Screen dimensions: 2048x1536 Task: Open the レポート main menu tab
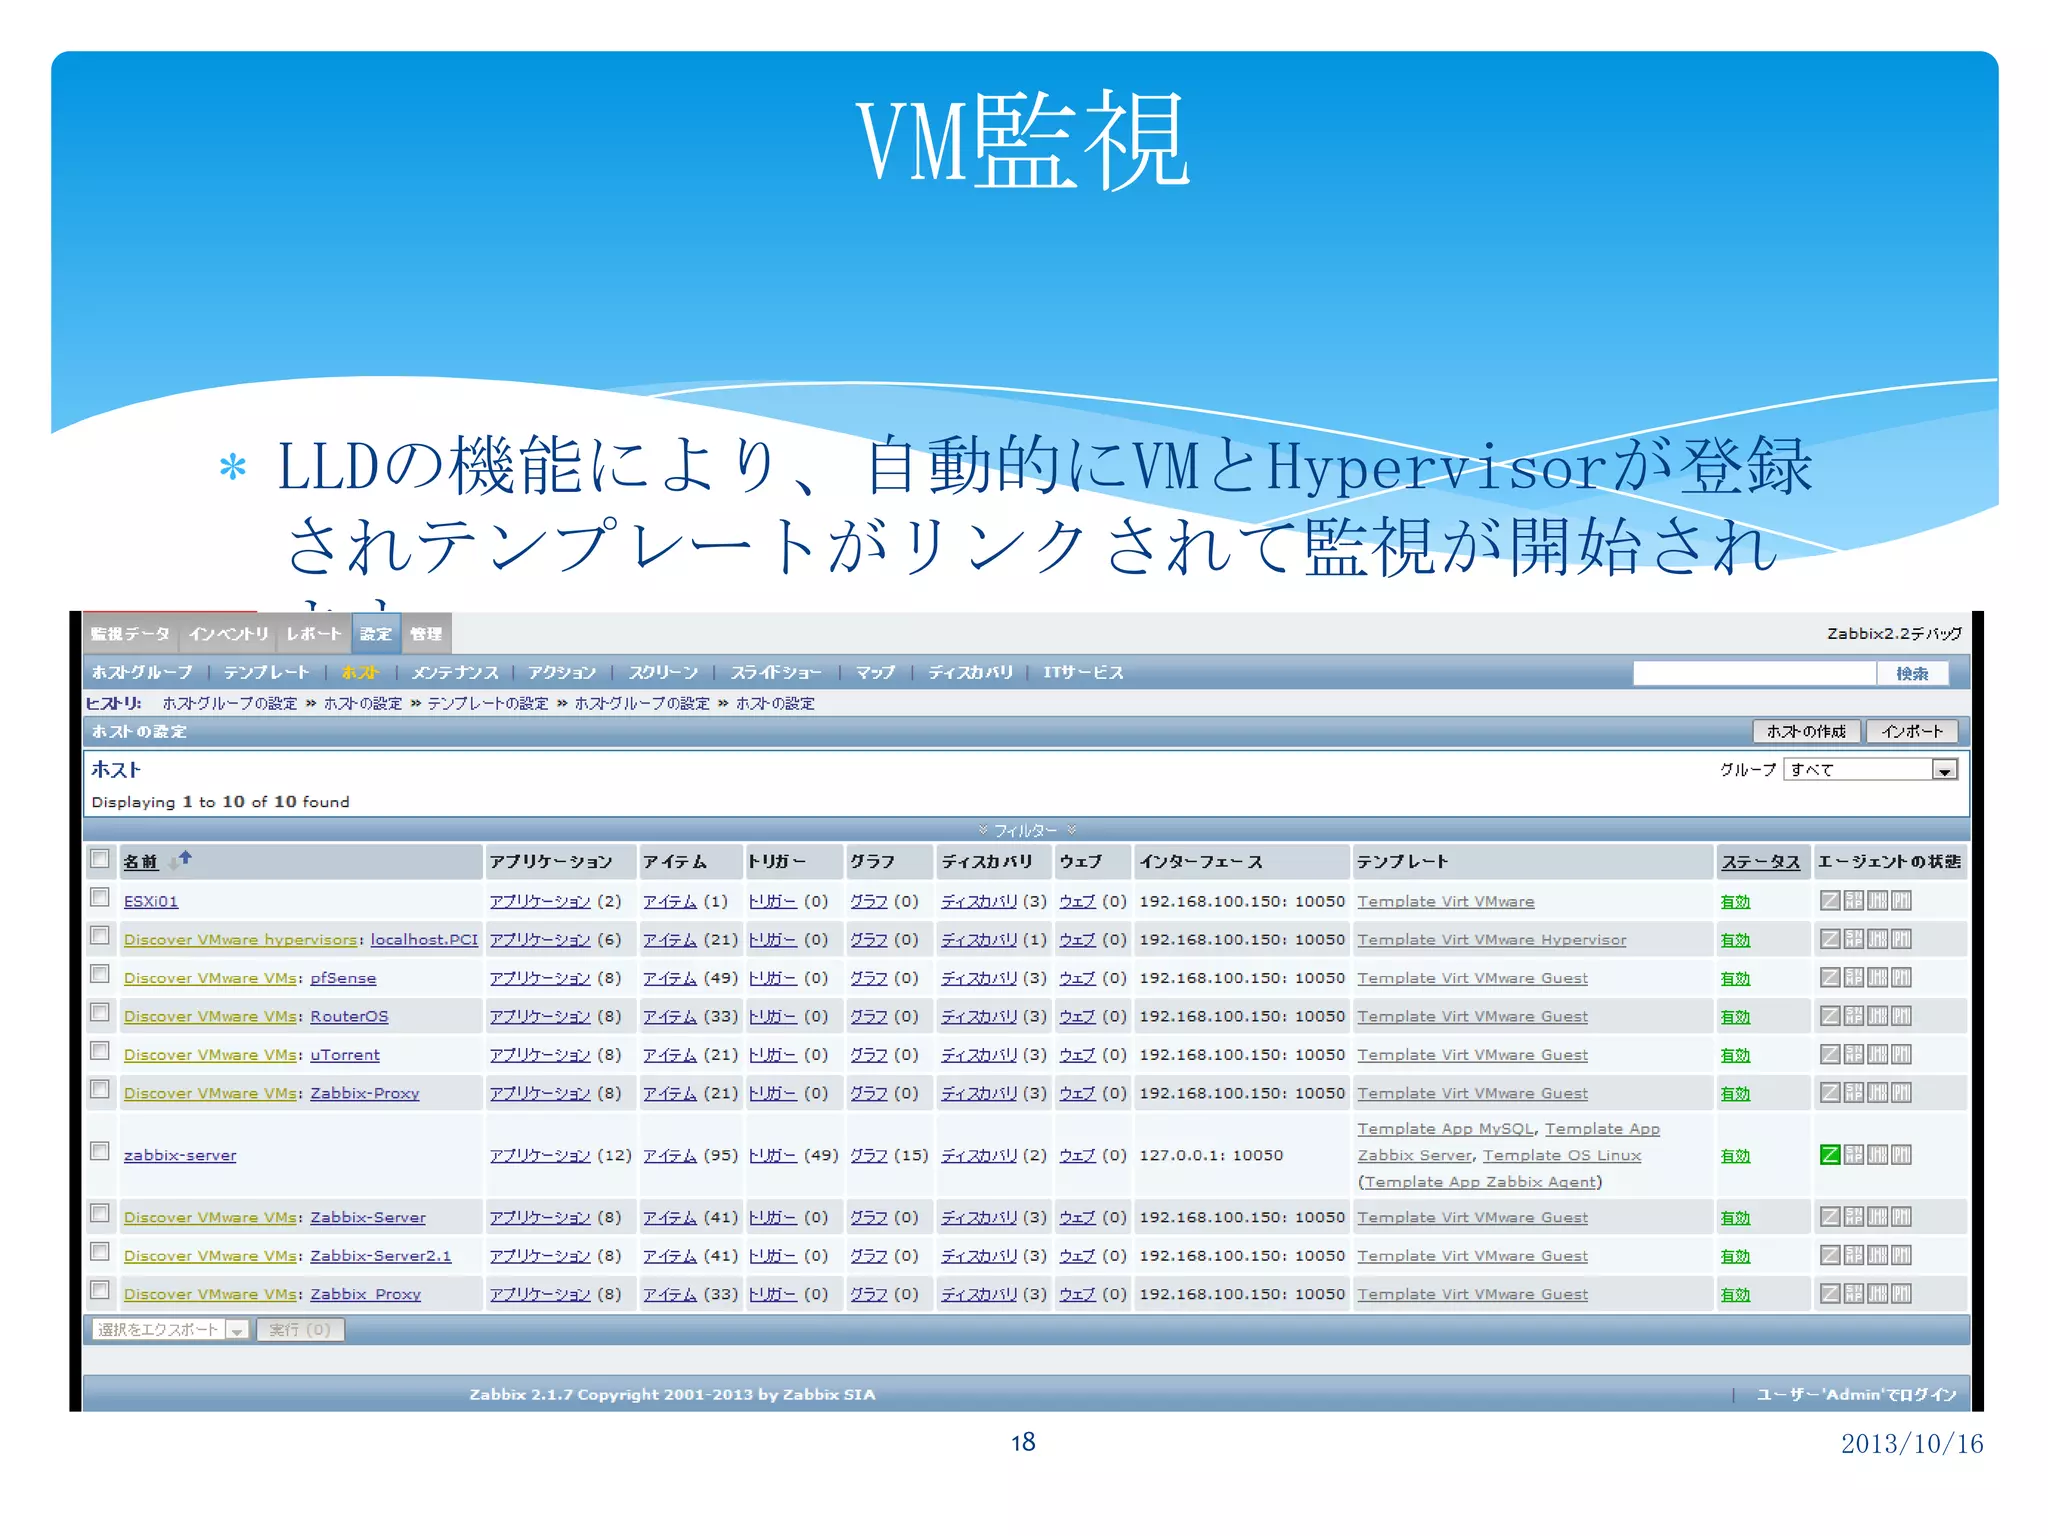click(314, 634)
